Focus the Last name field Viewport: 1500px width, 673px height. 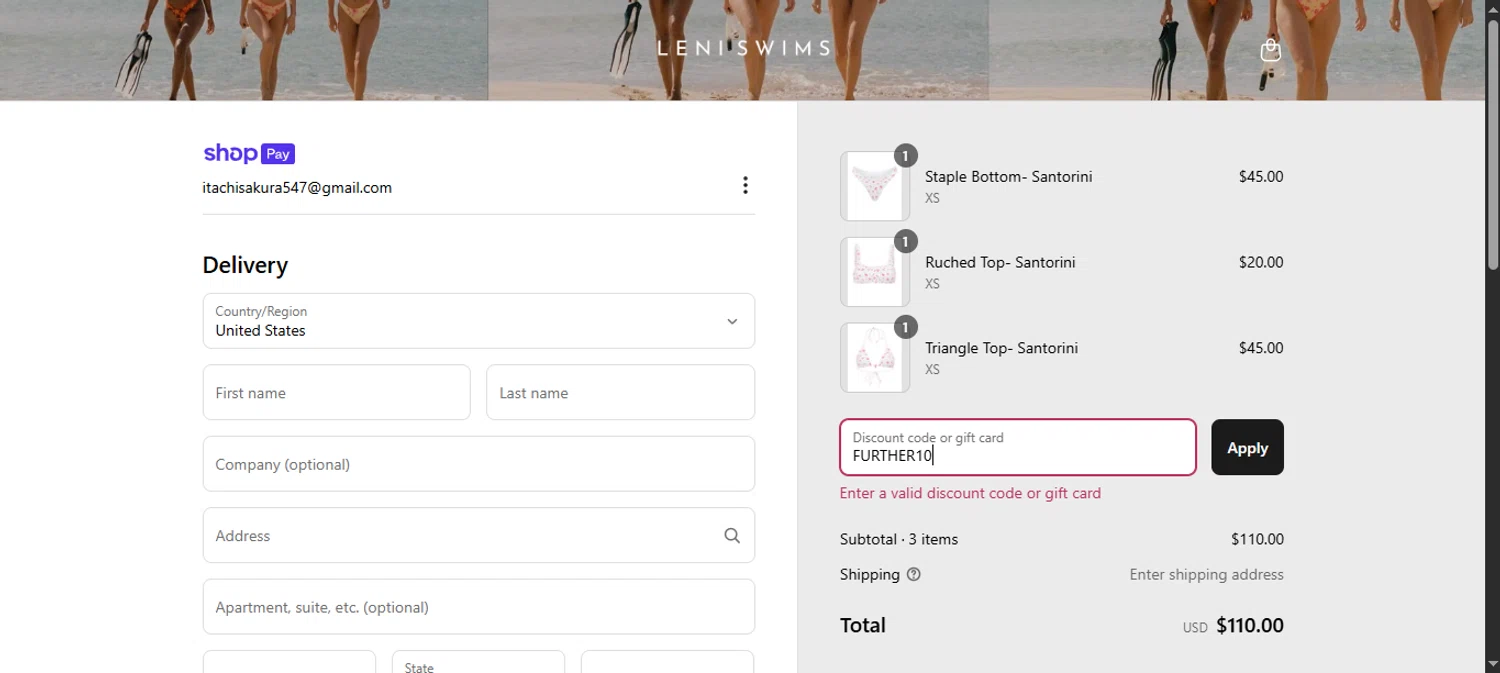[x=620, y=392]
